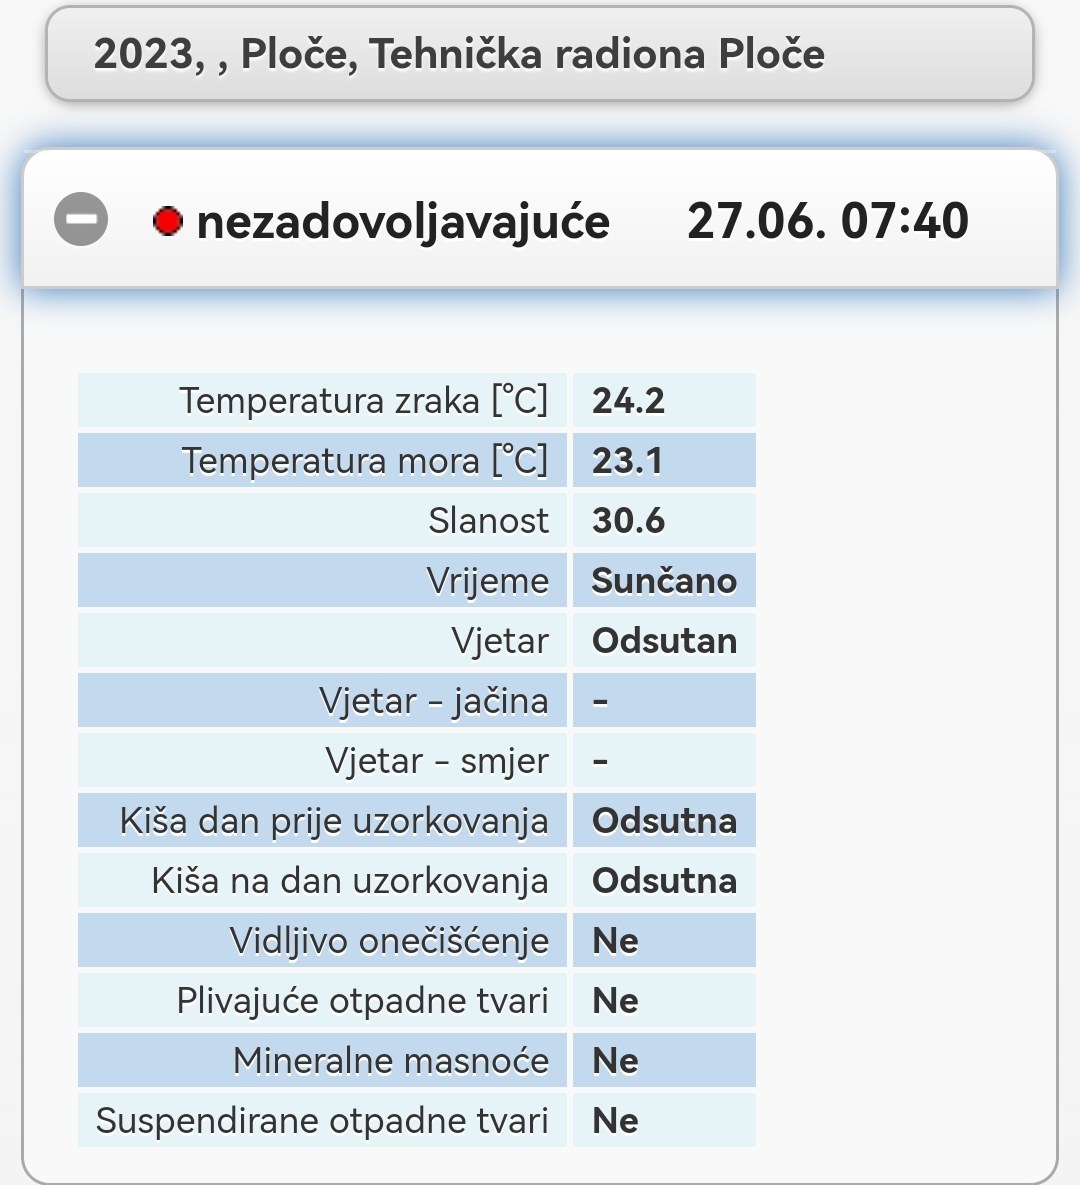Select the Temperatura zraka row label
The height and width of the screenshot is (1185, 1080).
point(364,401)
